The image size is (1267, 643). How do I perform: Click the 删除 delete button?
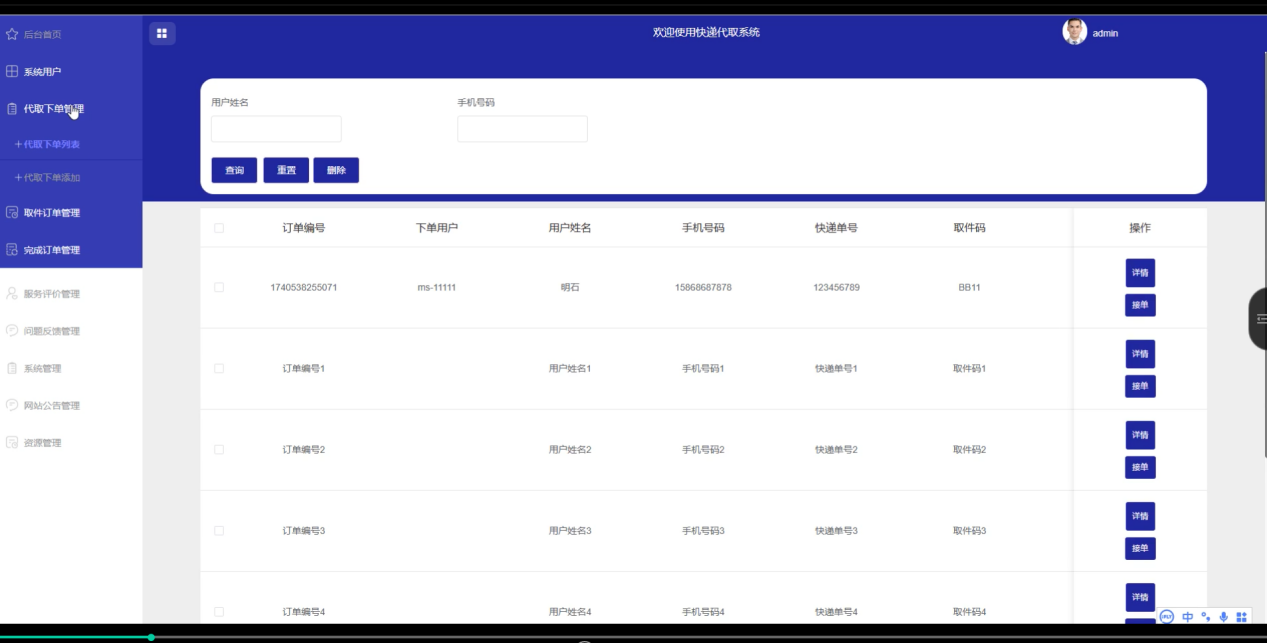point(336,170)
